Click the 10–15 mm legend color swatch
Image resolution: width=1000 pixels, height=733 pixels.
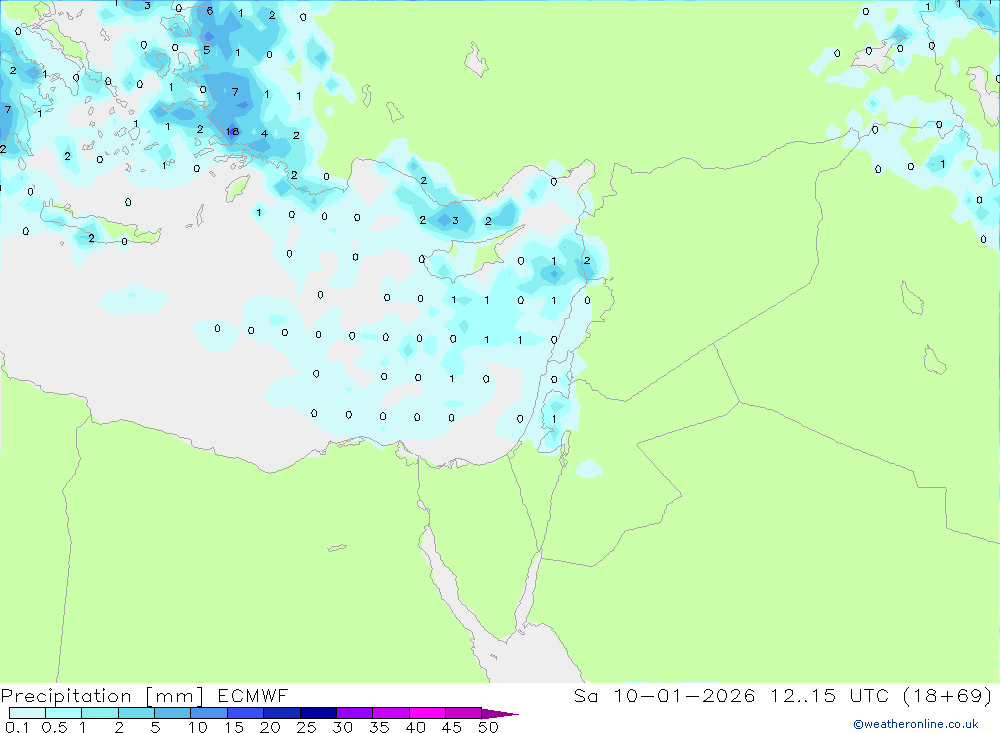[x=209, y=713]
